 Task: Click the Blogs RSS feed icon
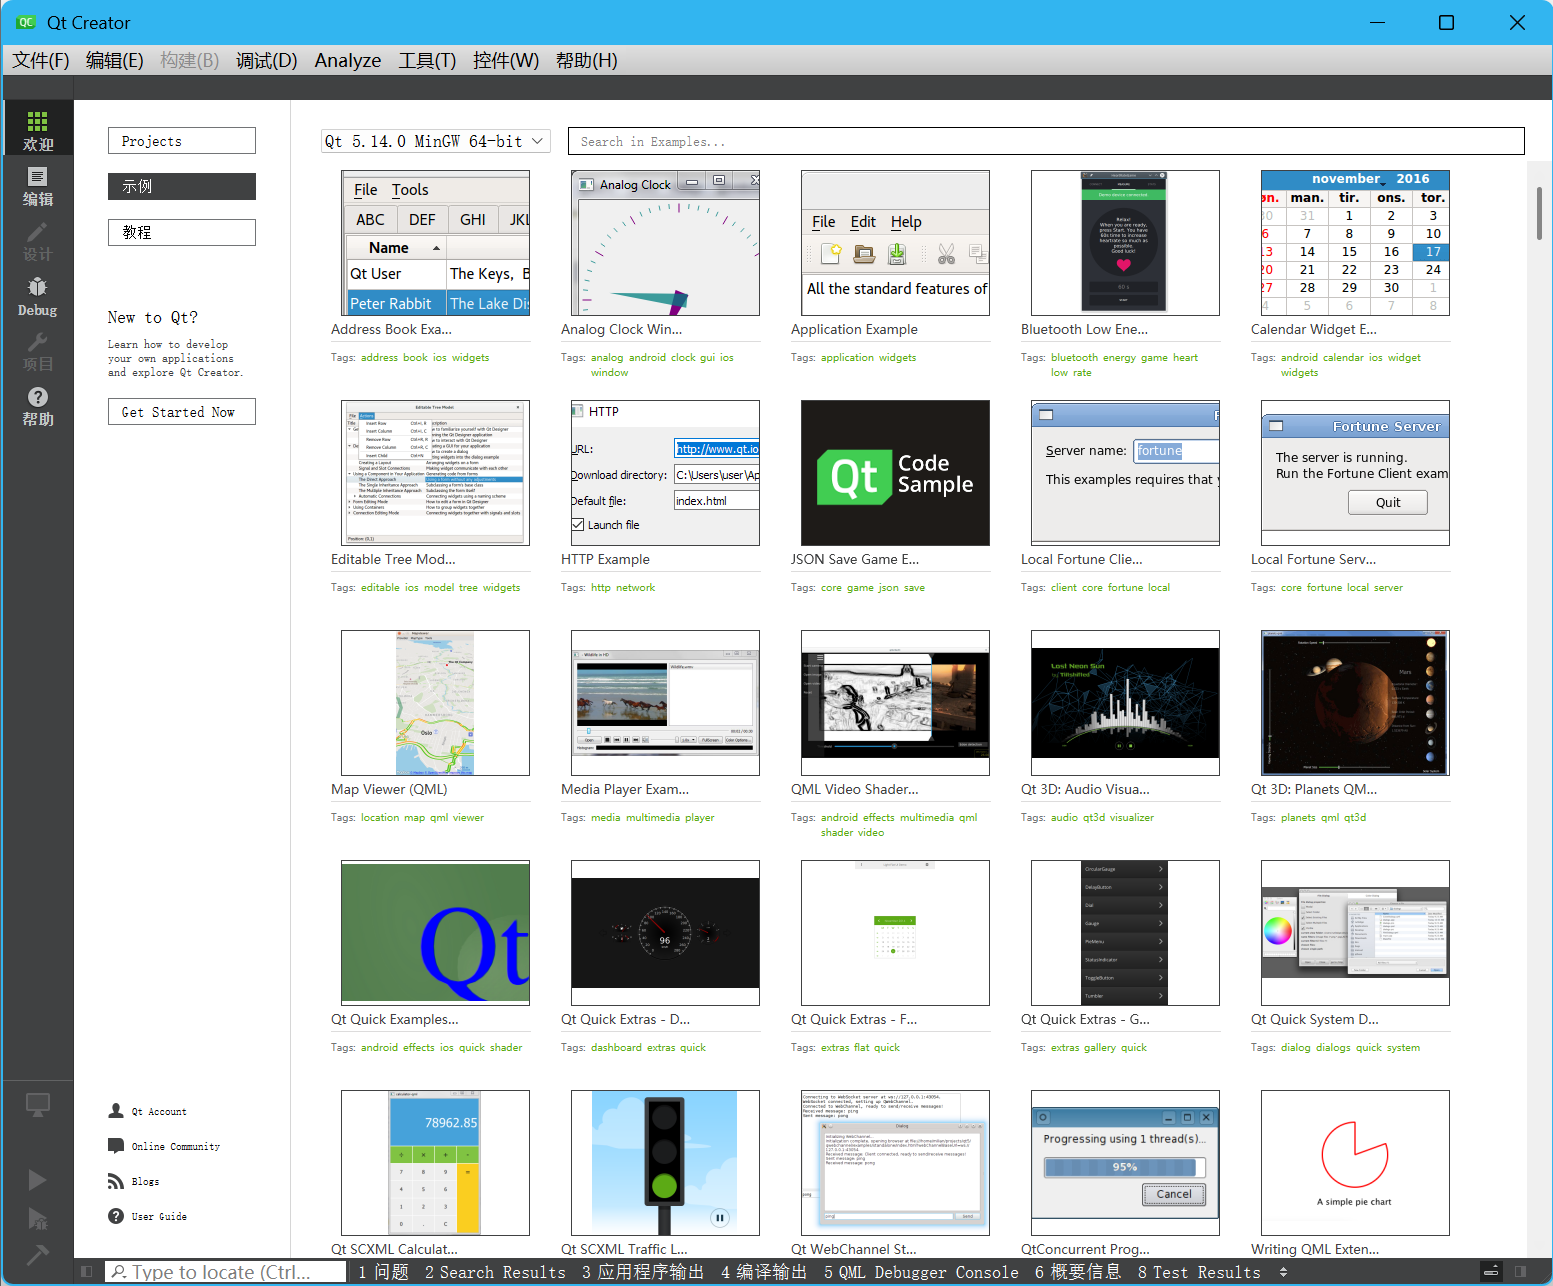(116, 1181)
